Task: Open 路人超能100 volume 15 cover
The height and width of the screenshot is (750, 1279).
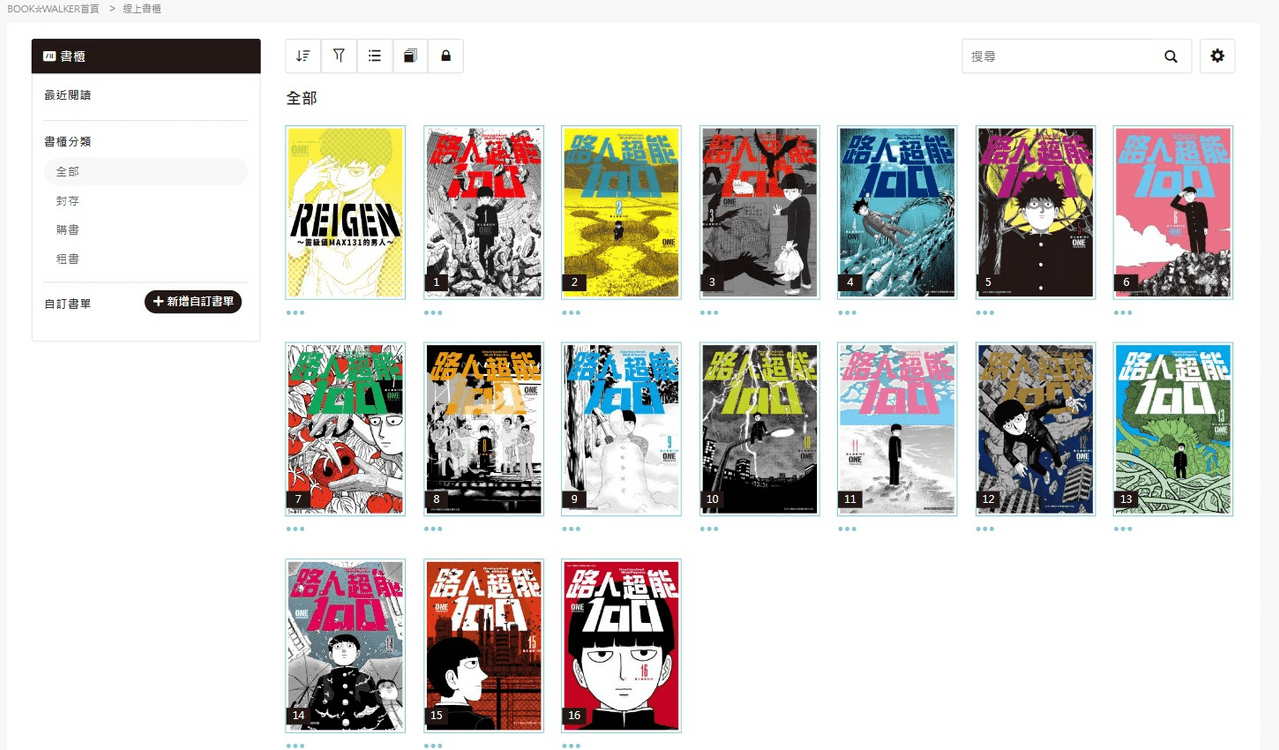Action: coord(484,646)
